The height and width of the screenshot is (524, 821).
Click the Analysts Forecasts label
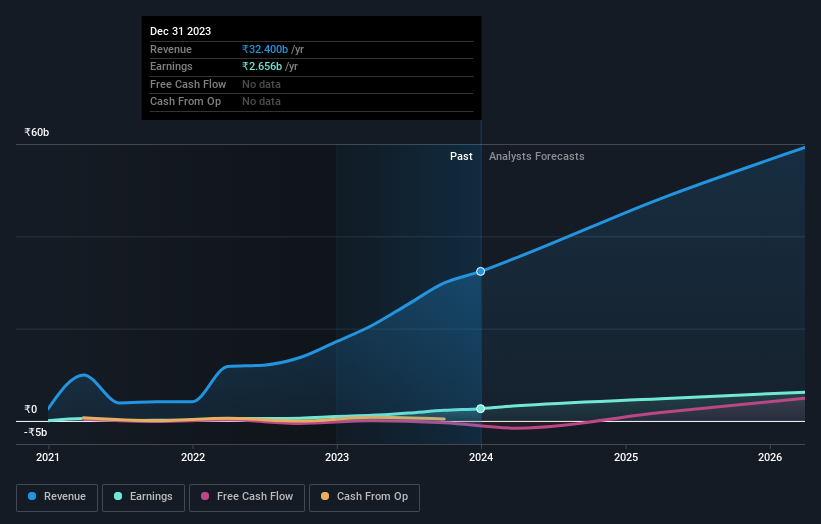tap(537, 157)
